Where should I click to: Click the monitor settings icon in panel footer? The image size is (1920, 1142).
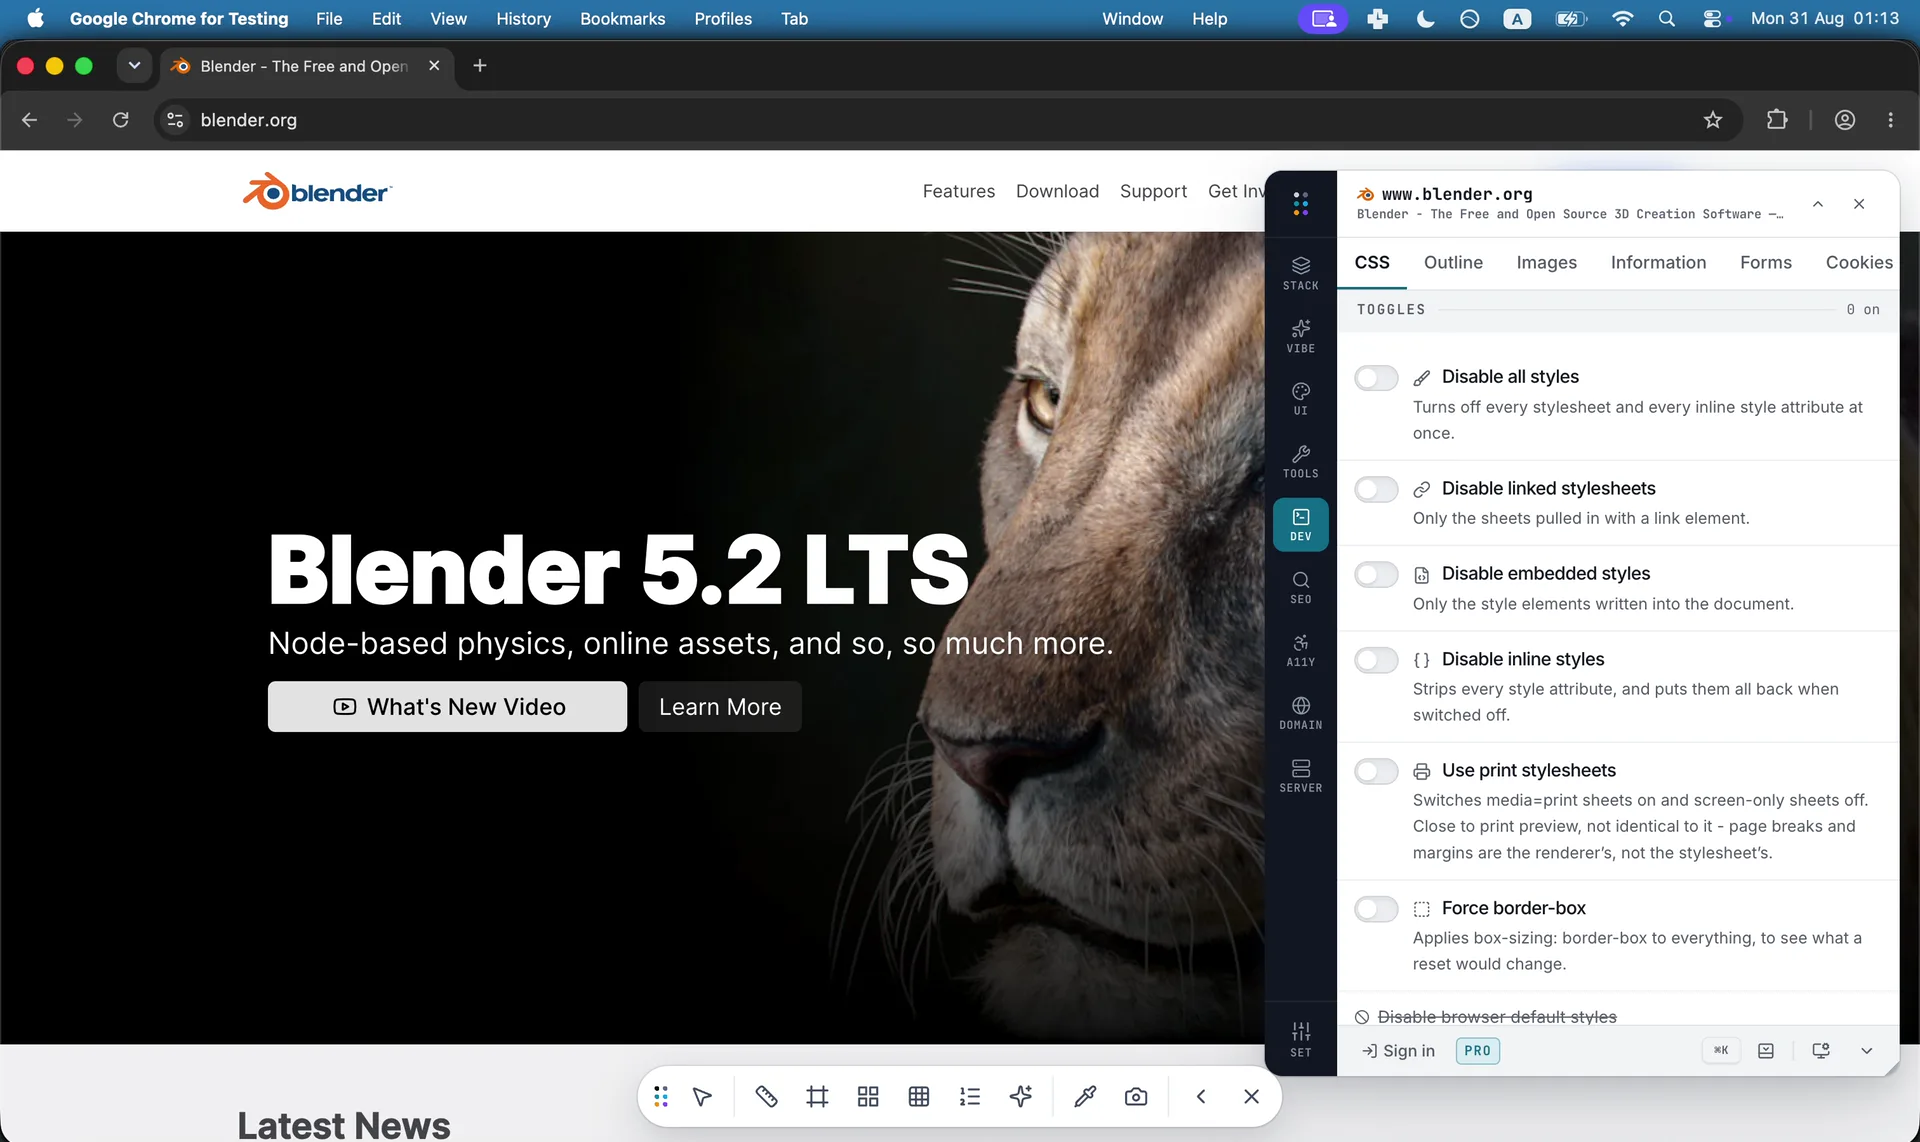[1821, 1051]
